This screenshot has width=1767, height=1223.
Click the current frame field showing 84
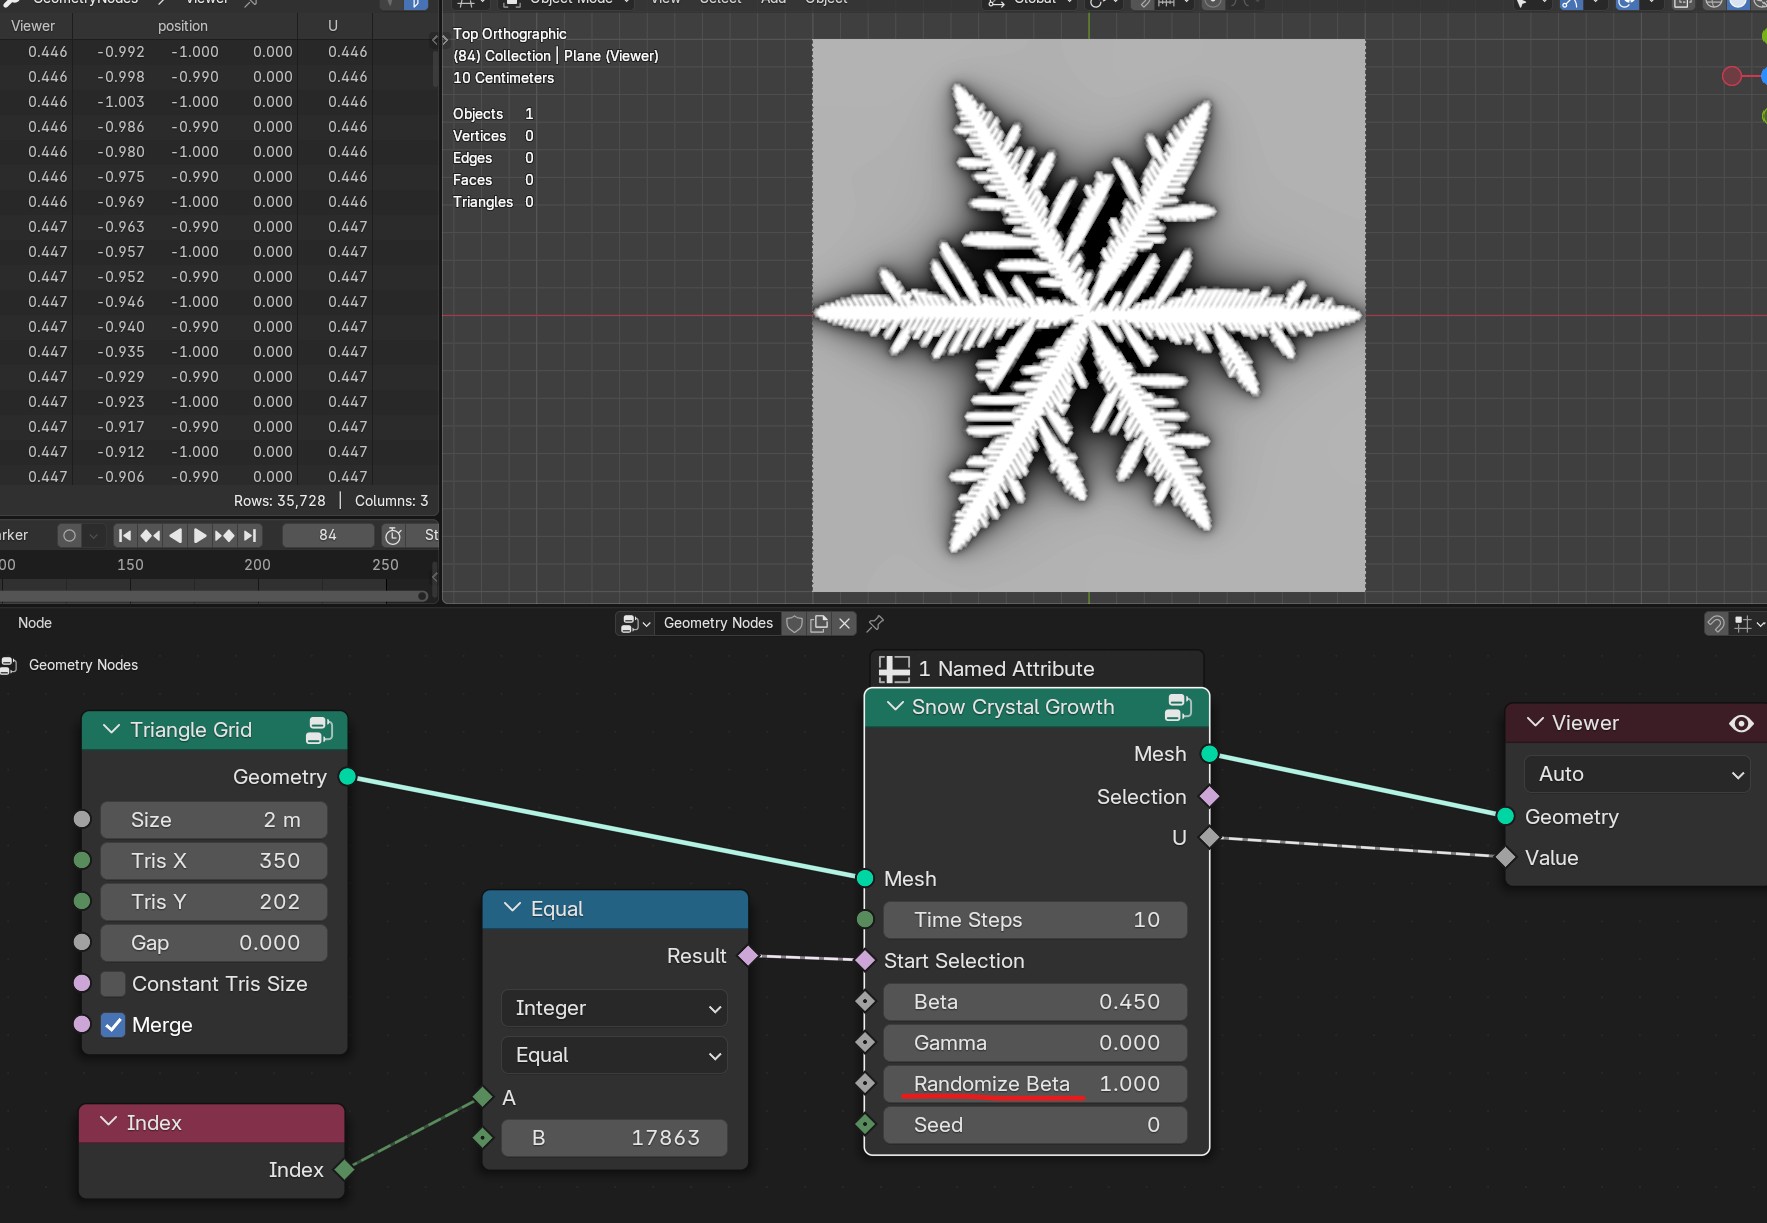328,535
